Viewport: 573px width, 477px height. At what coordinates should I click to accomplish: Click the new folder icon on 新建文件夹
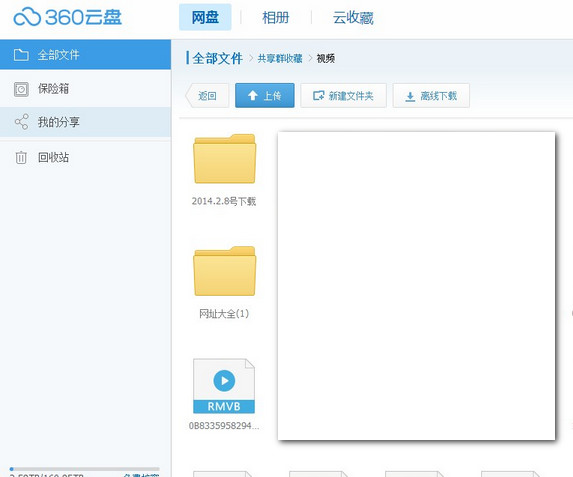click(318, 96)
